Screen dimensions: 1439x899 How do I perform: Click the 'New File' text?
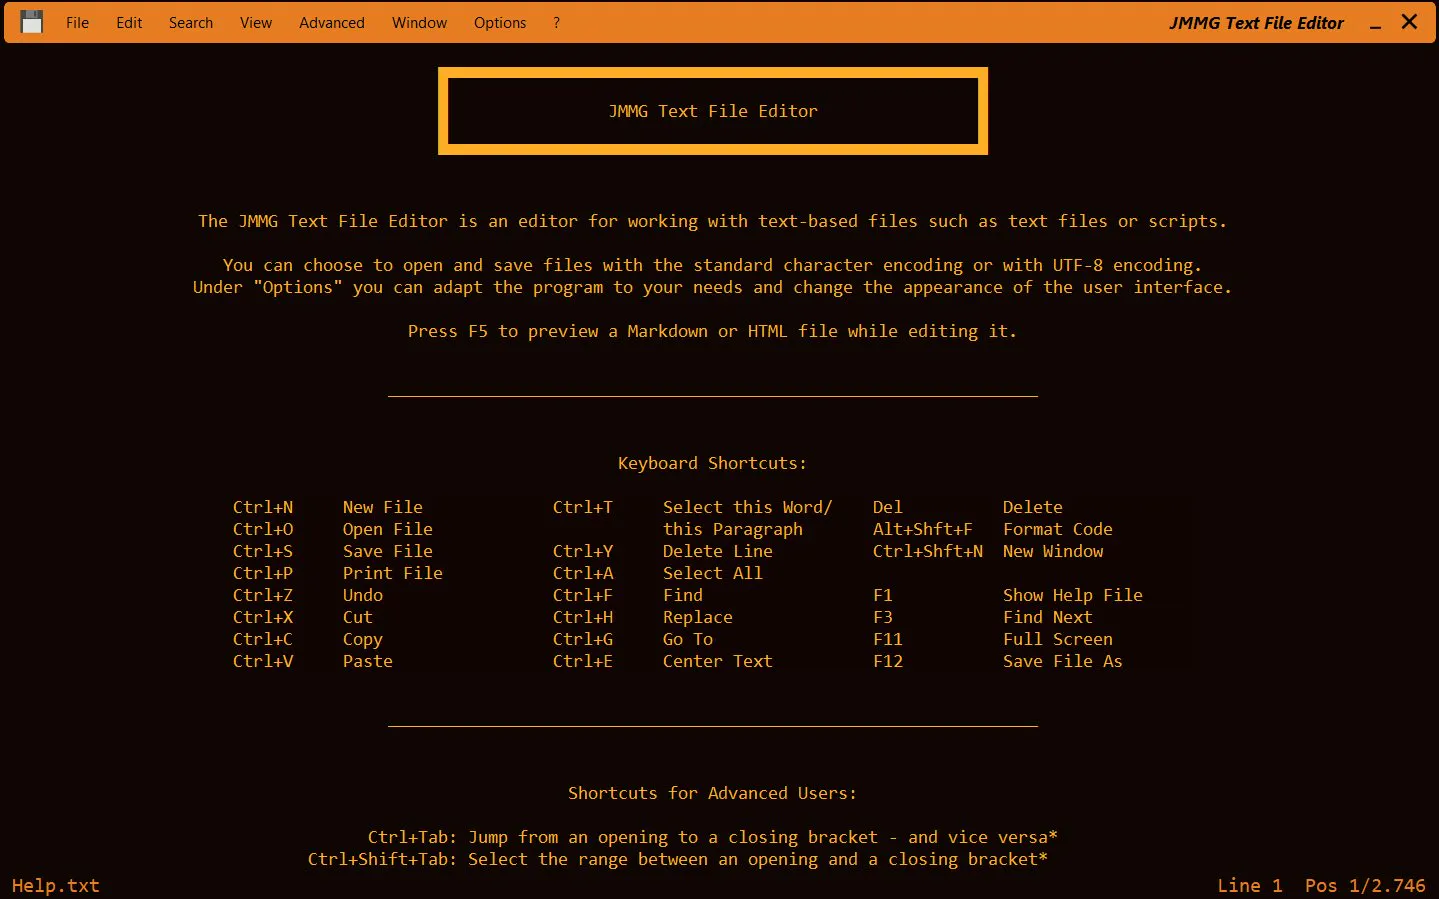point(383,507)
